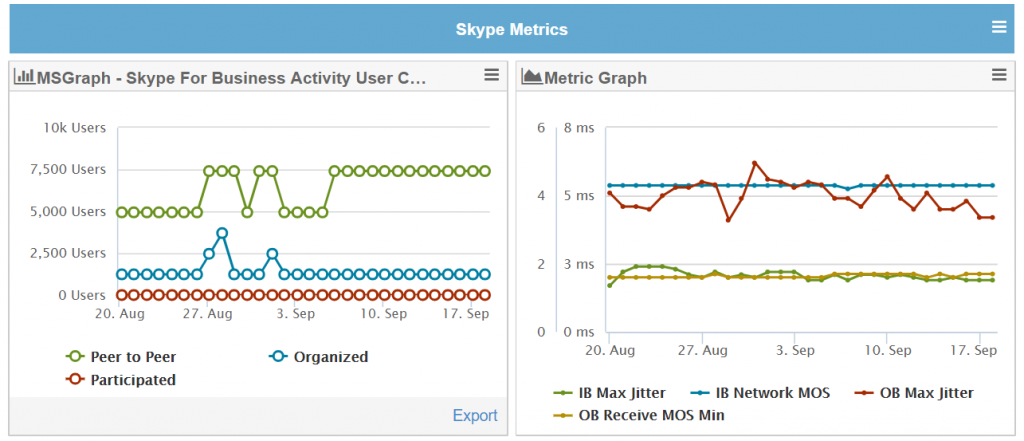This screenshot has height=441, width=1024.
Task: Toggle the Organized legend series
Action: click(319, 357)
